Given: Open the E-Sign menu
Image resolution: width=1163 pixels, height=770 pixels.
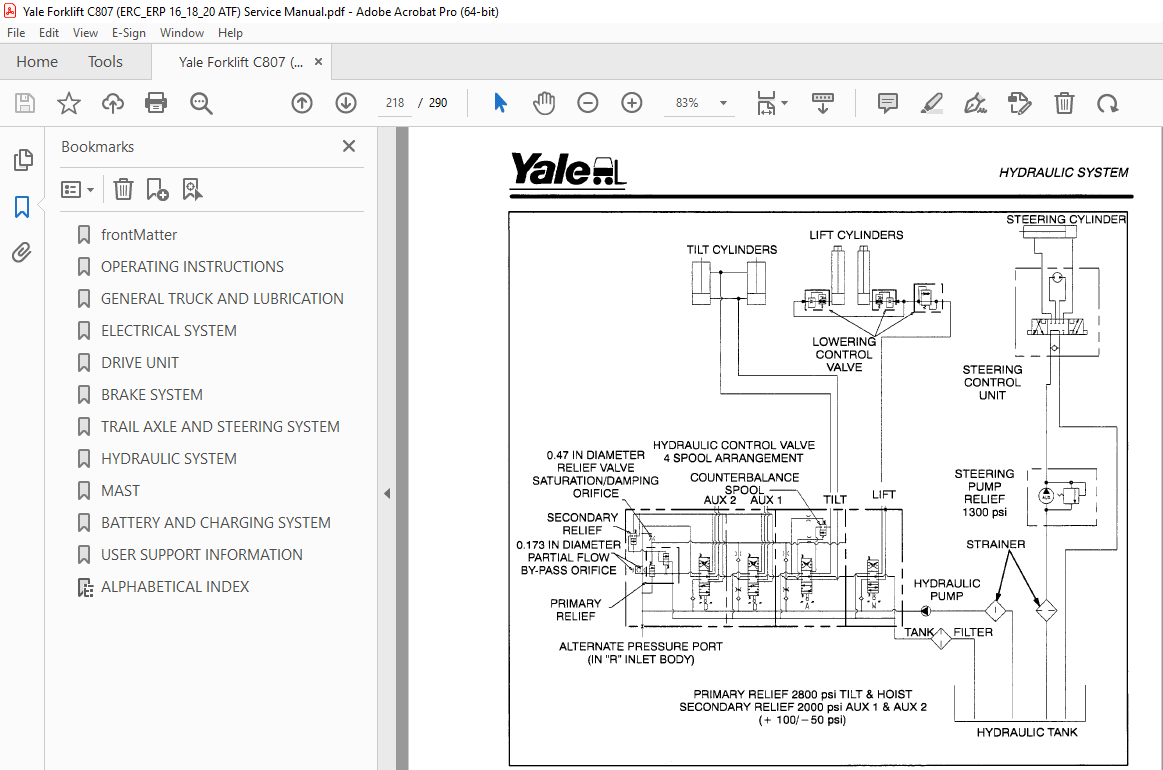Looking at the screenshot, I should click(x=128, y=33).
